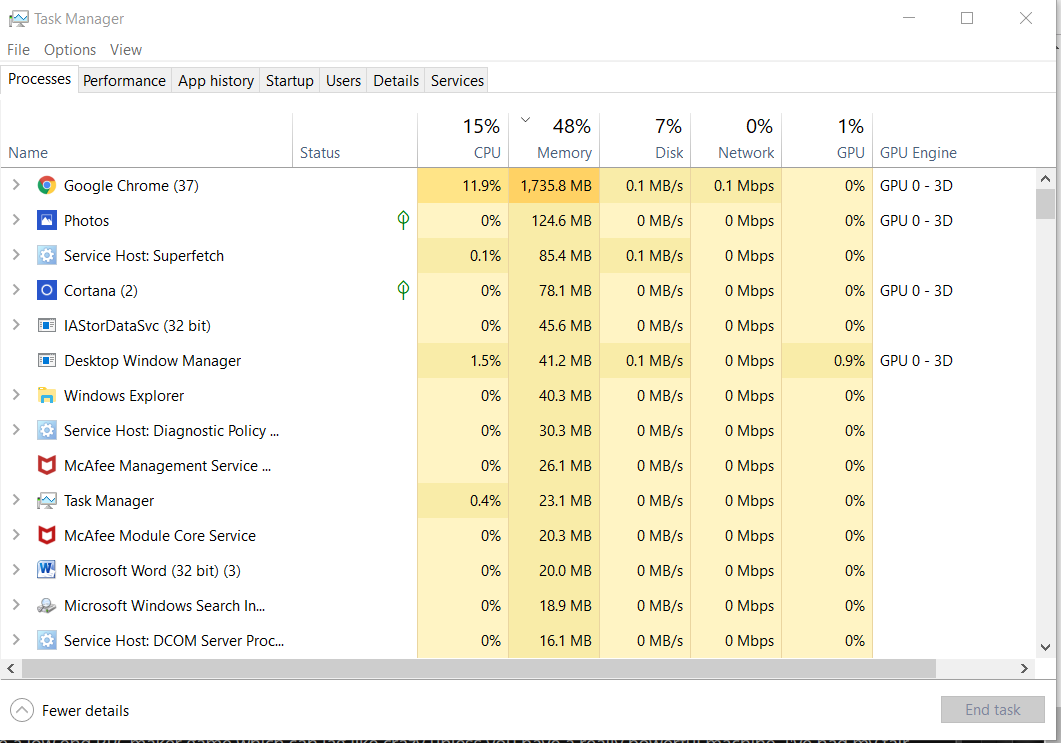Click the Service Host: Diagnostic Policy icon
The image size is (1061, 743).
click(47, 430)
